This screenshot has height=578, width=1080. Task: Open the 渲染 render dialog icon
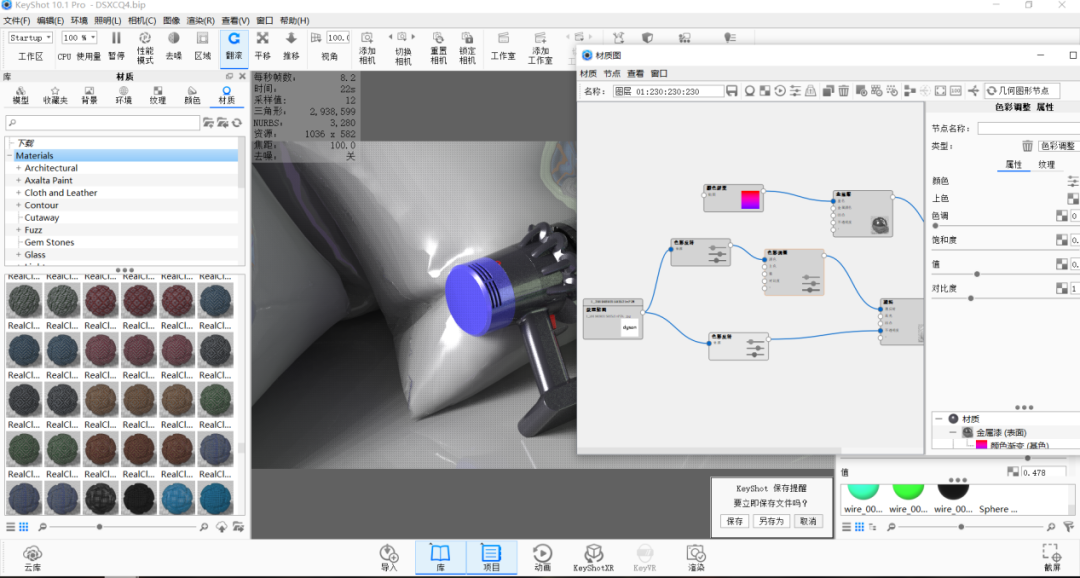696,558
